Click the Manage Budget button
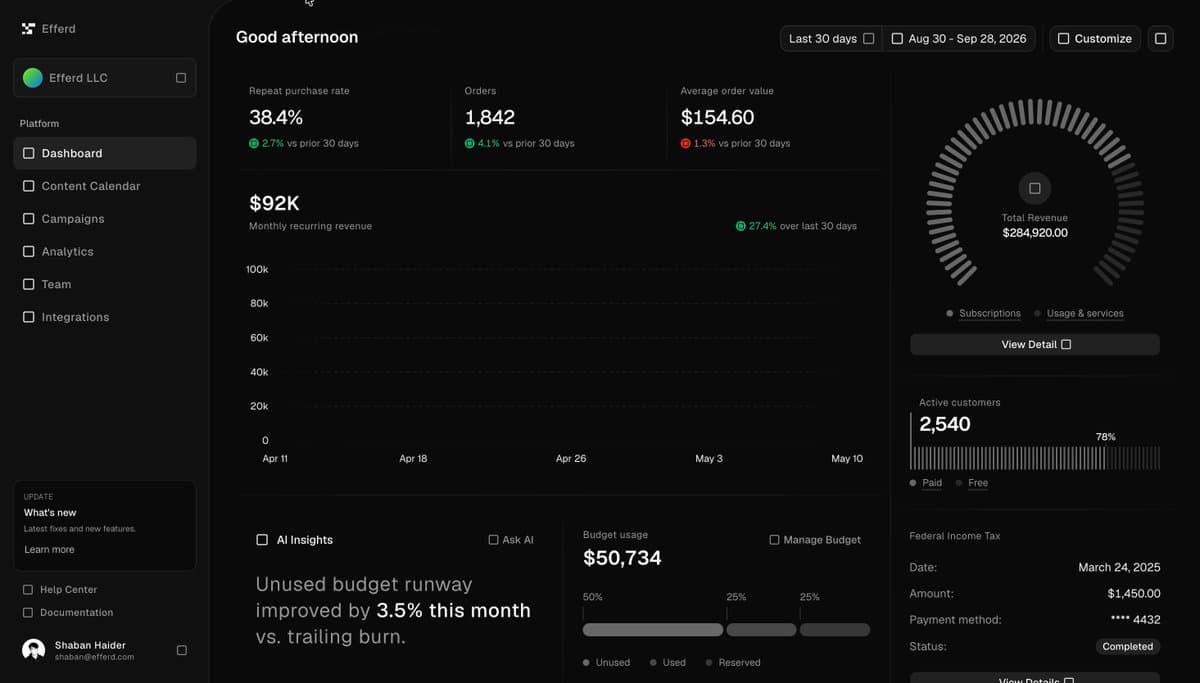Screen dimensions: 1200x683 click(815, 540)
